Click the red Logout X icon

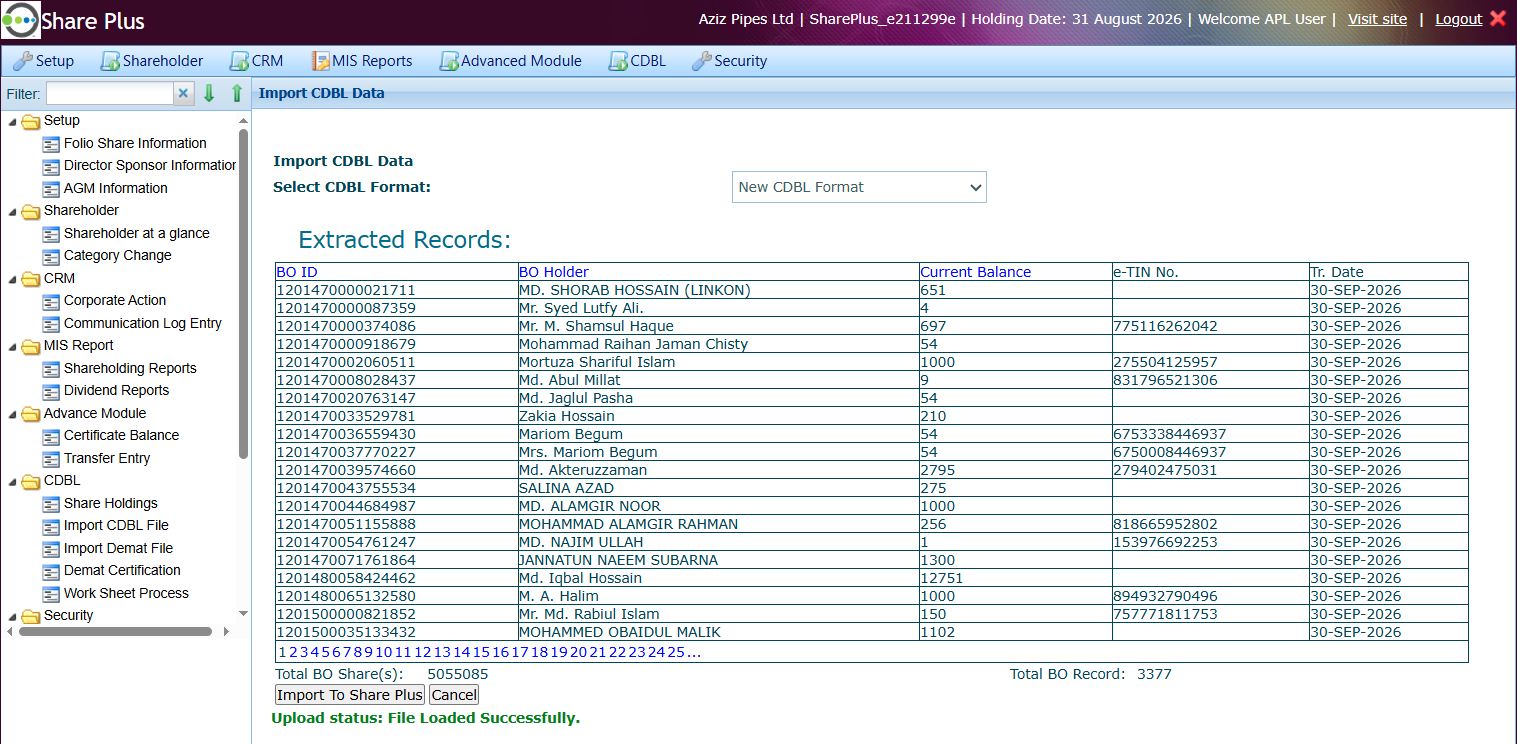[x=1497, y=18]
